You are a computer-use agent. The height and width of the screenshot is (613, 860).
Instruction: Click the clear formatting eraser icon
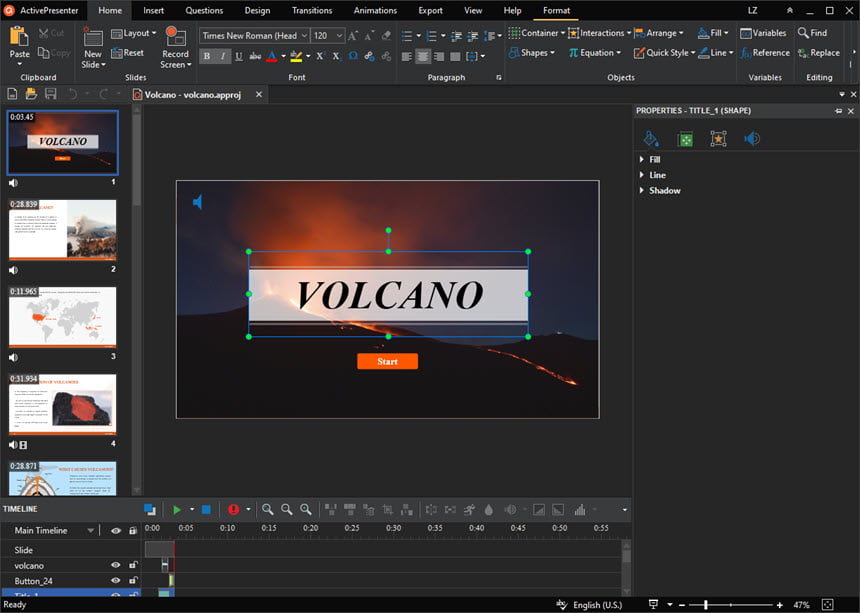[386, 36]
